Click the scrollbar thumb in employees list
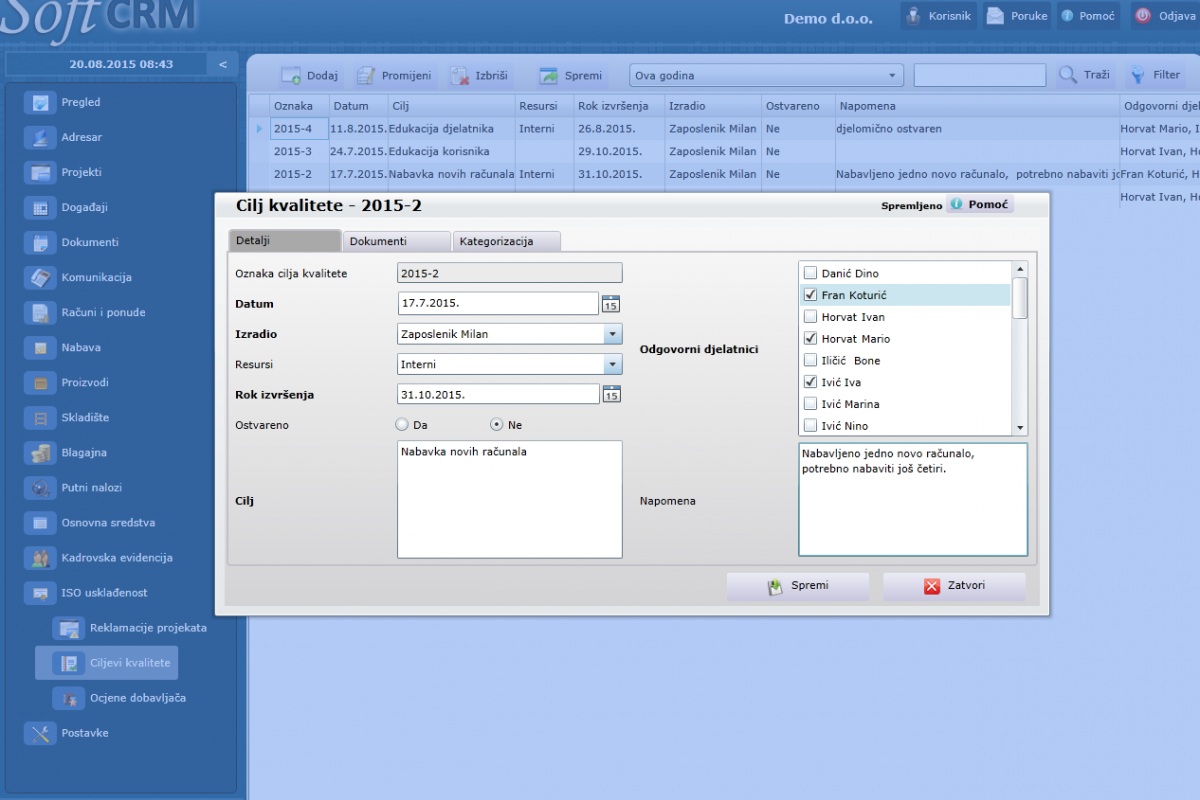The height and width of the screenshot is (800, 1200). [1020, 298]
